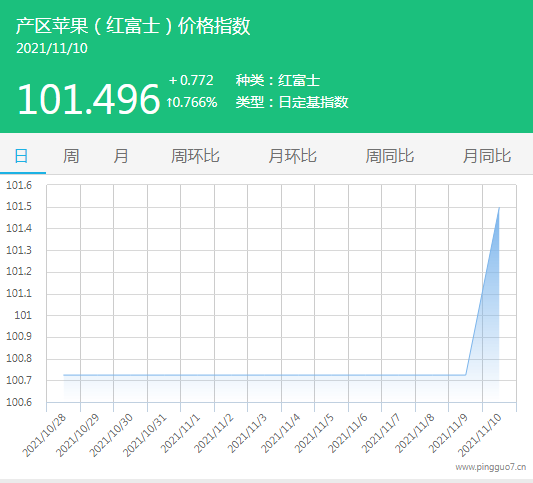Click the 类型：日定基指数 label
The height and width of the screenshot is (483, 533).
click(x=292, y=102)
